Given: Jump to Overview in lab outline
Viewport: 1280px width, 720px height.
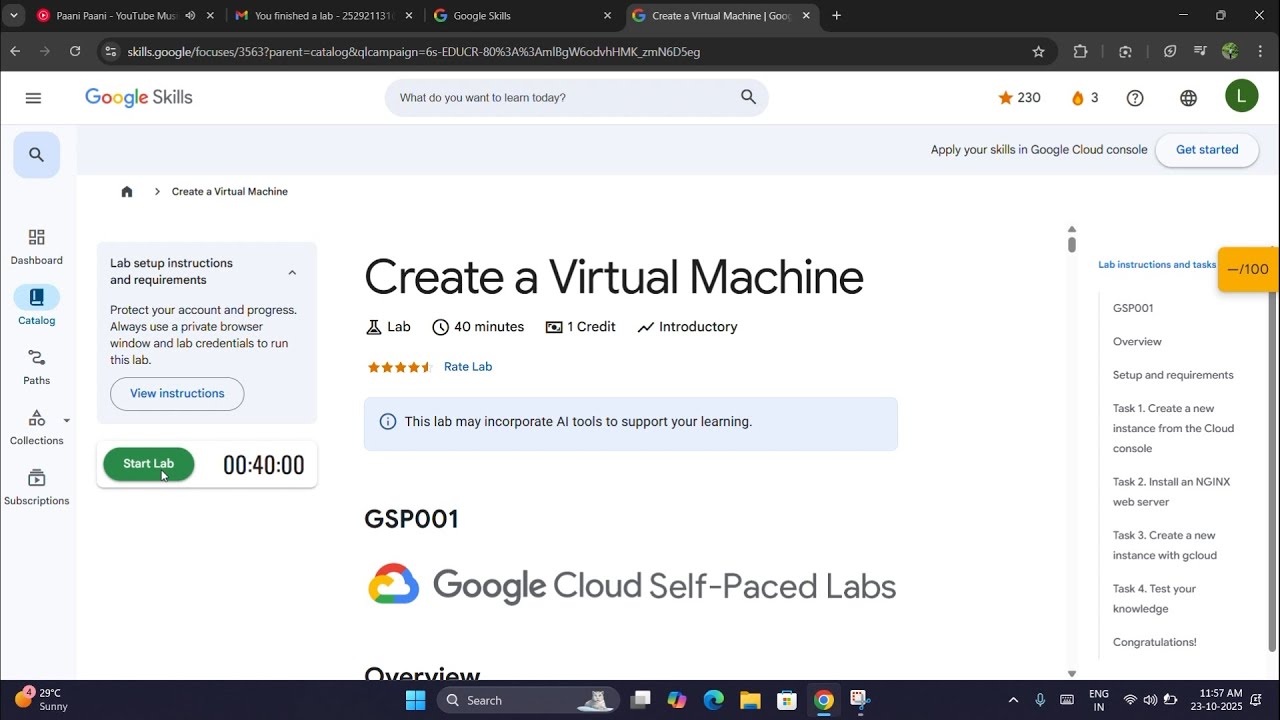Looking at the screenshot, I should click(1137, 342).
